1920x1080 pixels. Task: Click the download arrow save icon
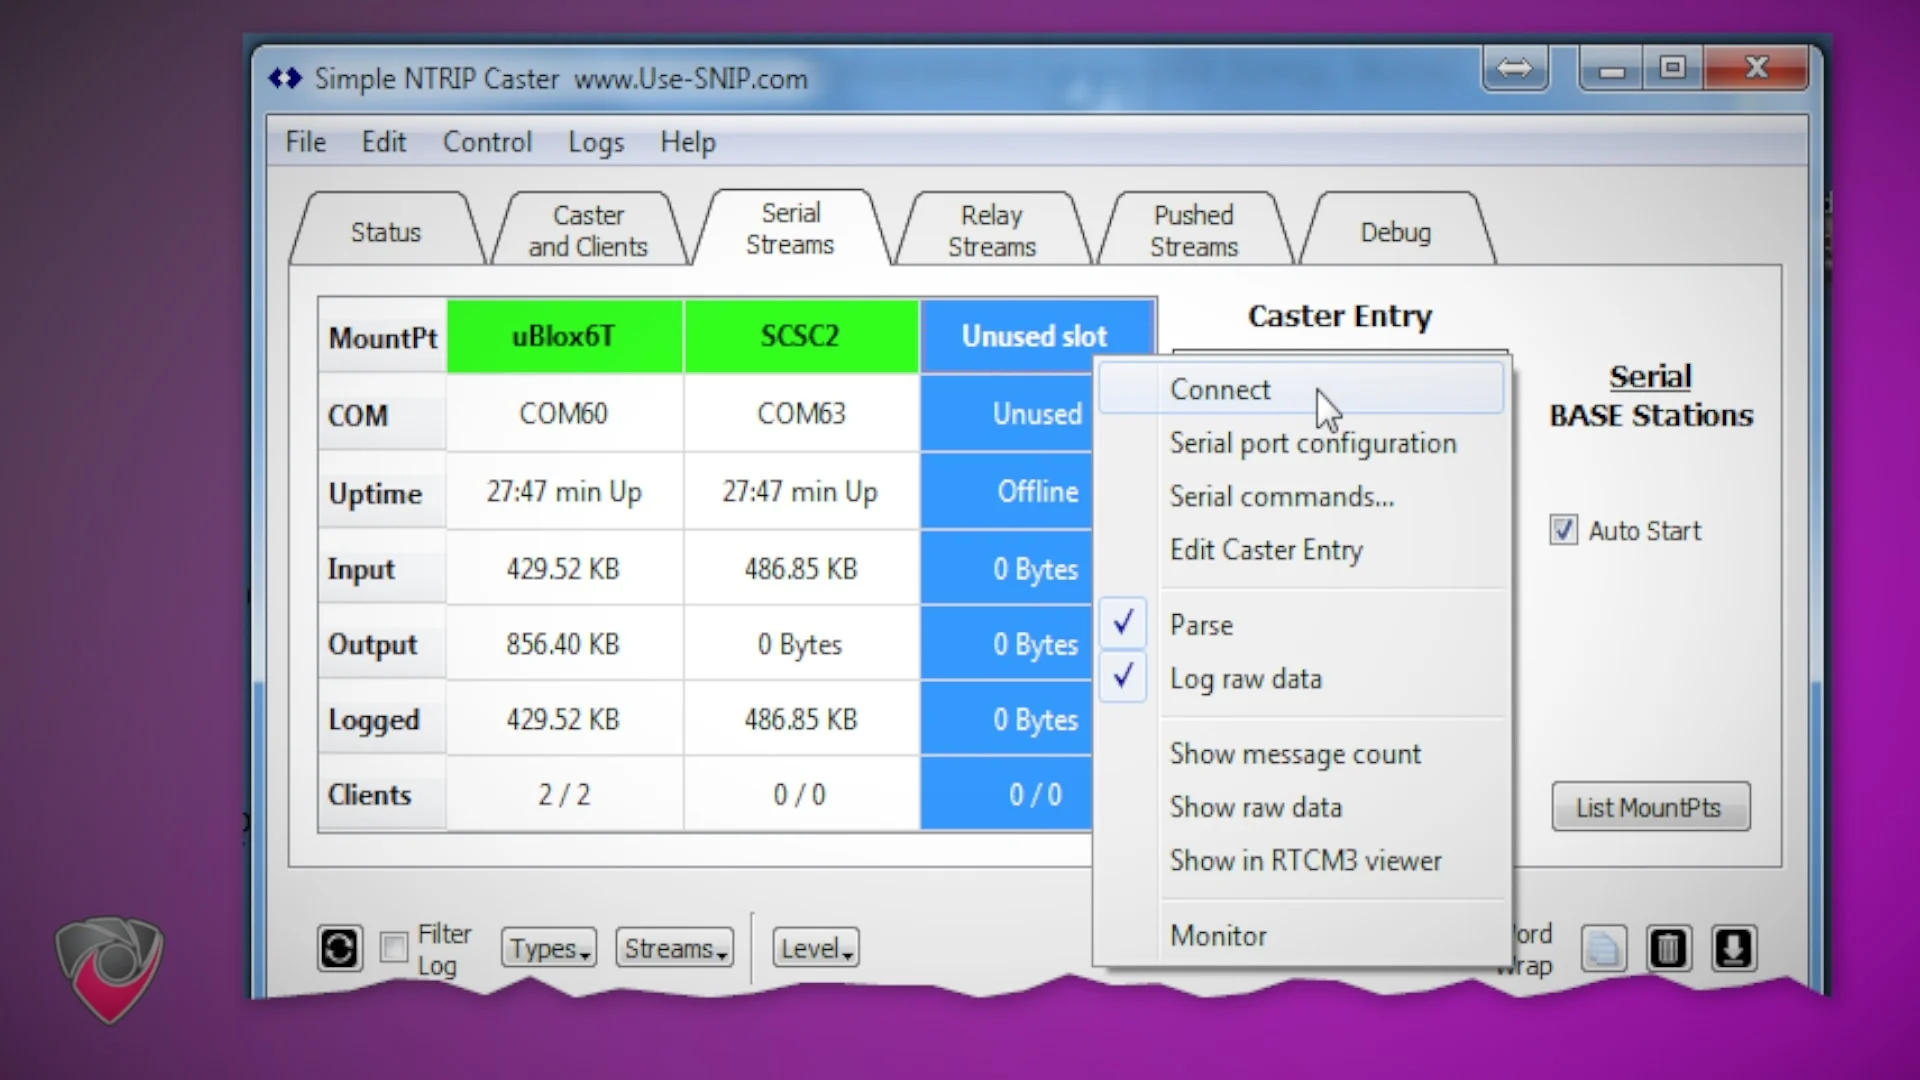pyautogui.click(x=1733, y=948)
